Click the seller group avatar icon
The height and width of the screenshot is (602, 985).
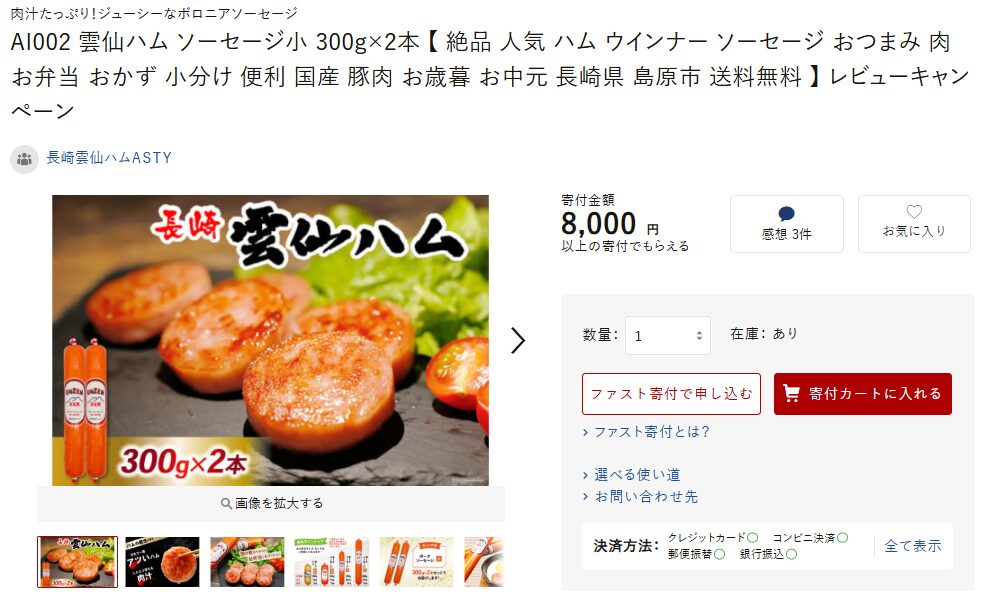(x=24, y=159)
